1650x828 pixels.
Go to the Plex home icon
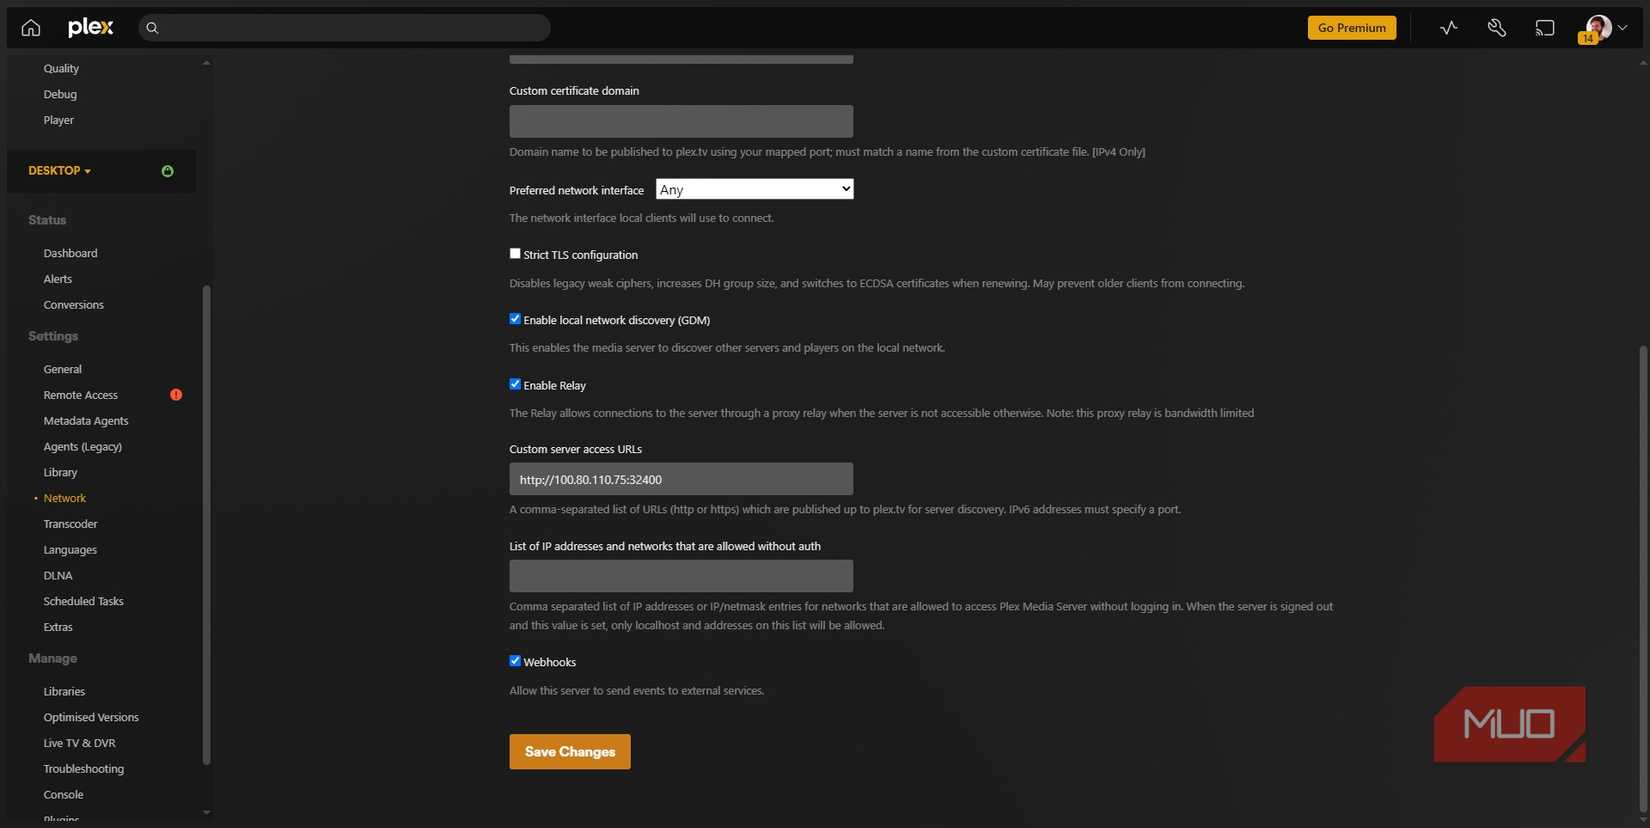click(31, 27)
